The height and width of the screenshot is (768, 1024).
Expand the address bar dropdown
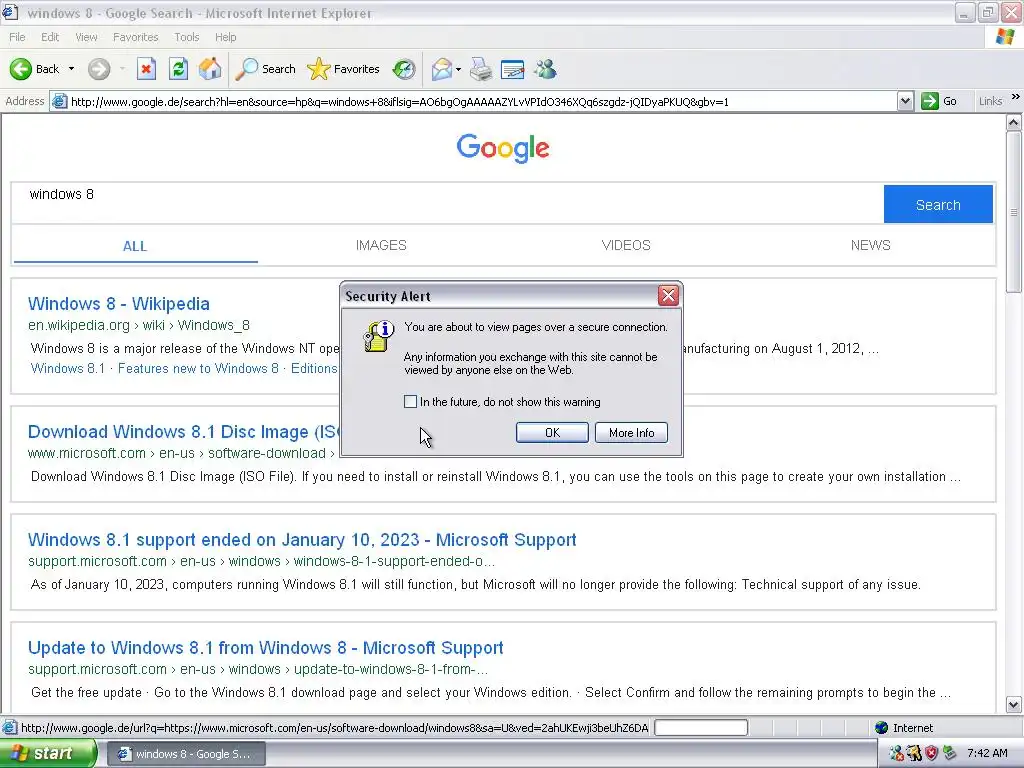click(905, 101)
